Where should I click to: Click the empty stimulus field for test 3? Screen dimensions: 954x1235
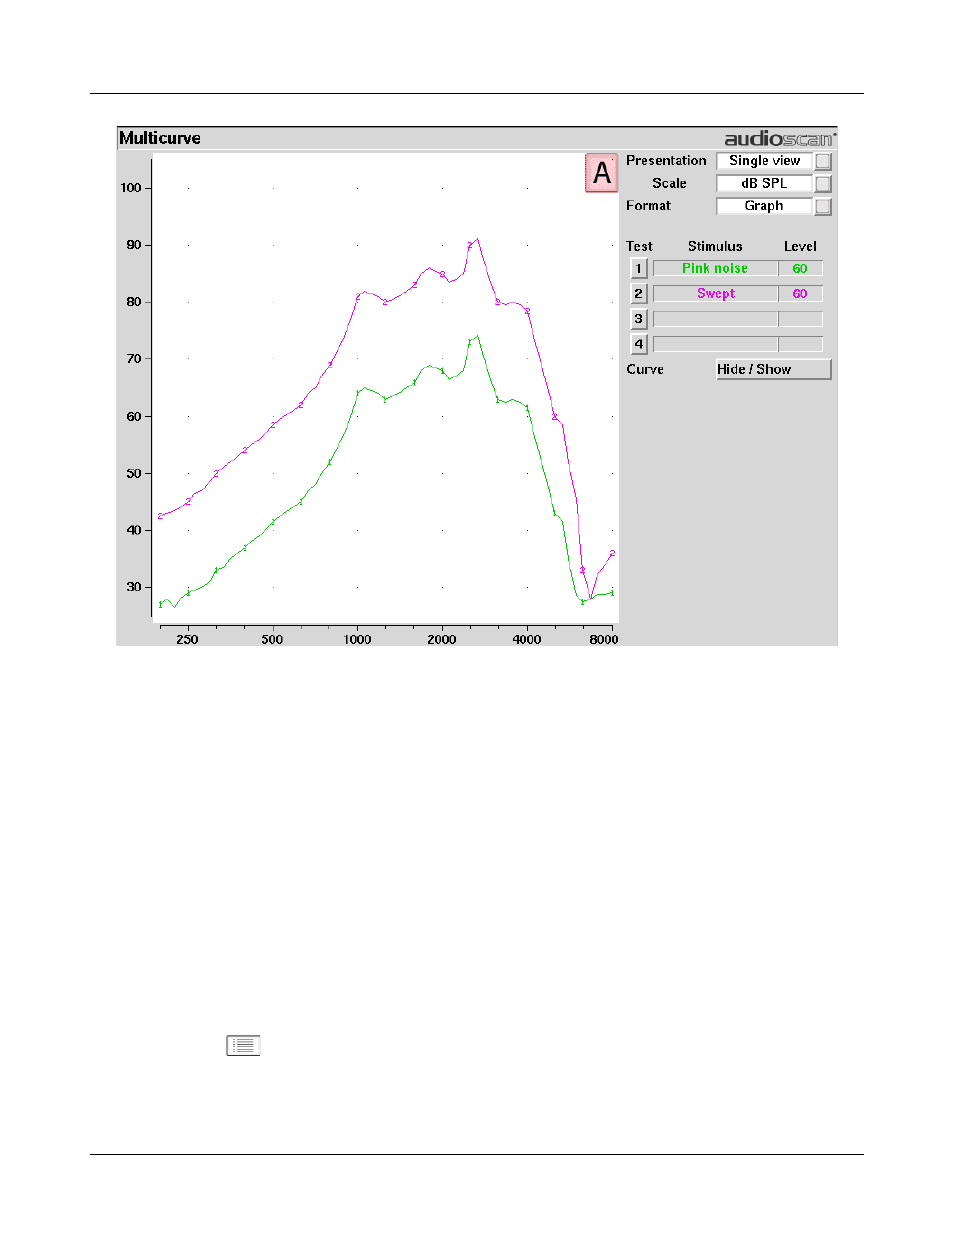point(715,318)
